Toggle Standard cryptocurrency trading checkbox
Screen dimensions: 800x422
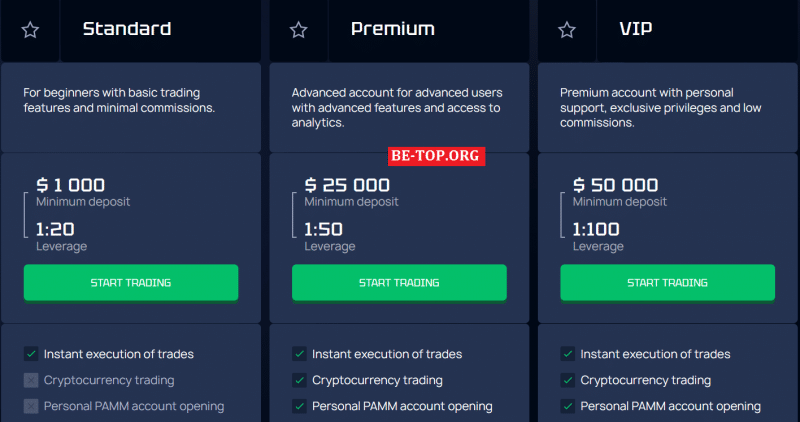point(31,380)
